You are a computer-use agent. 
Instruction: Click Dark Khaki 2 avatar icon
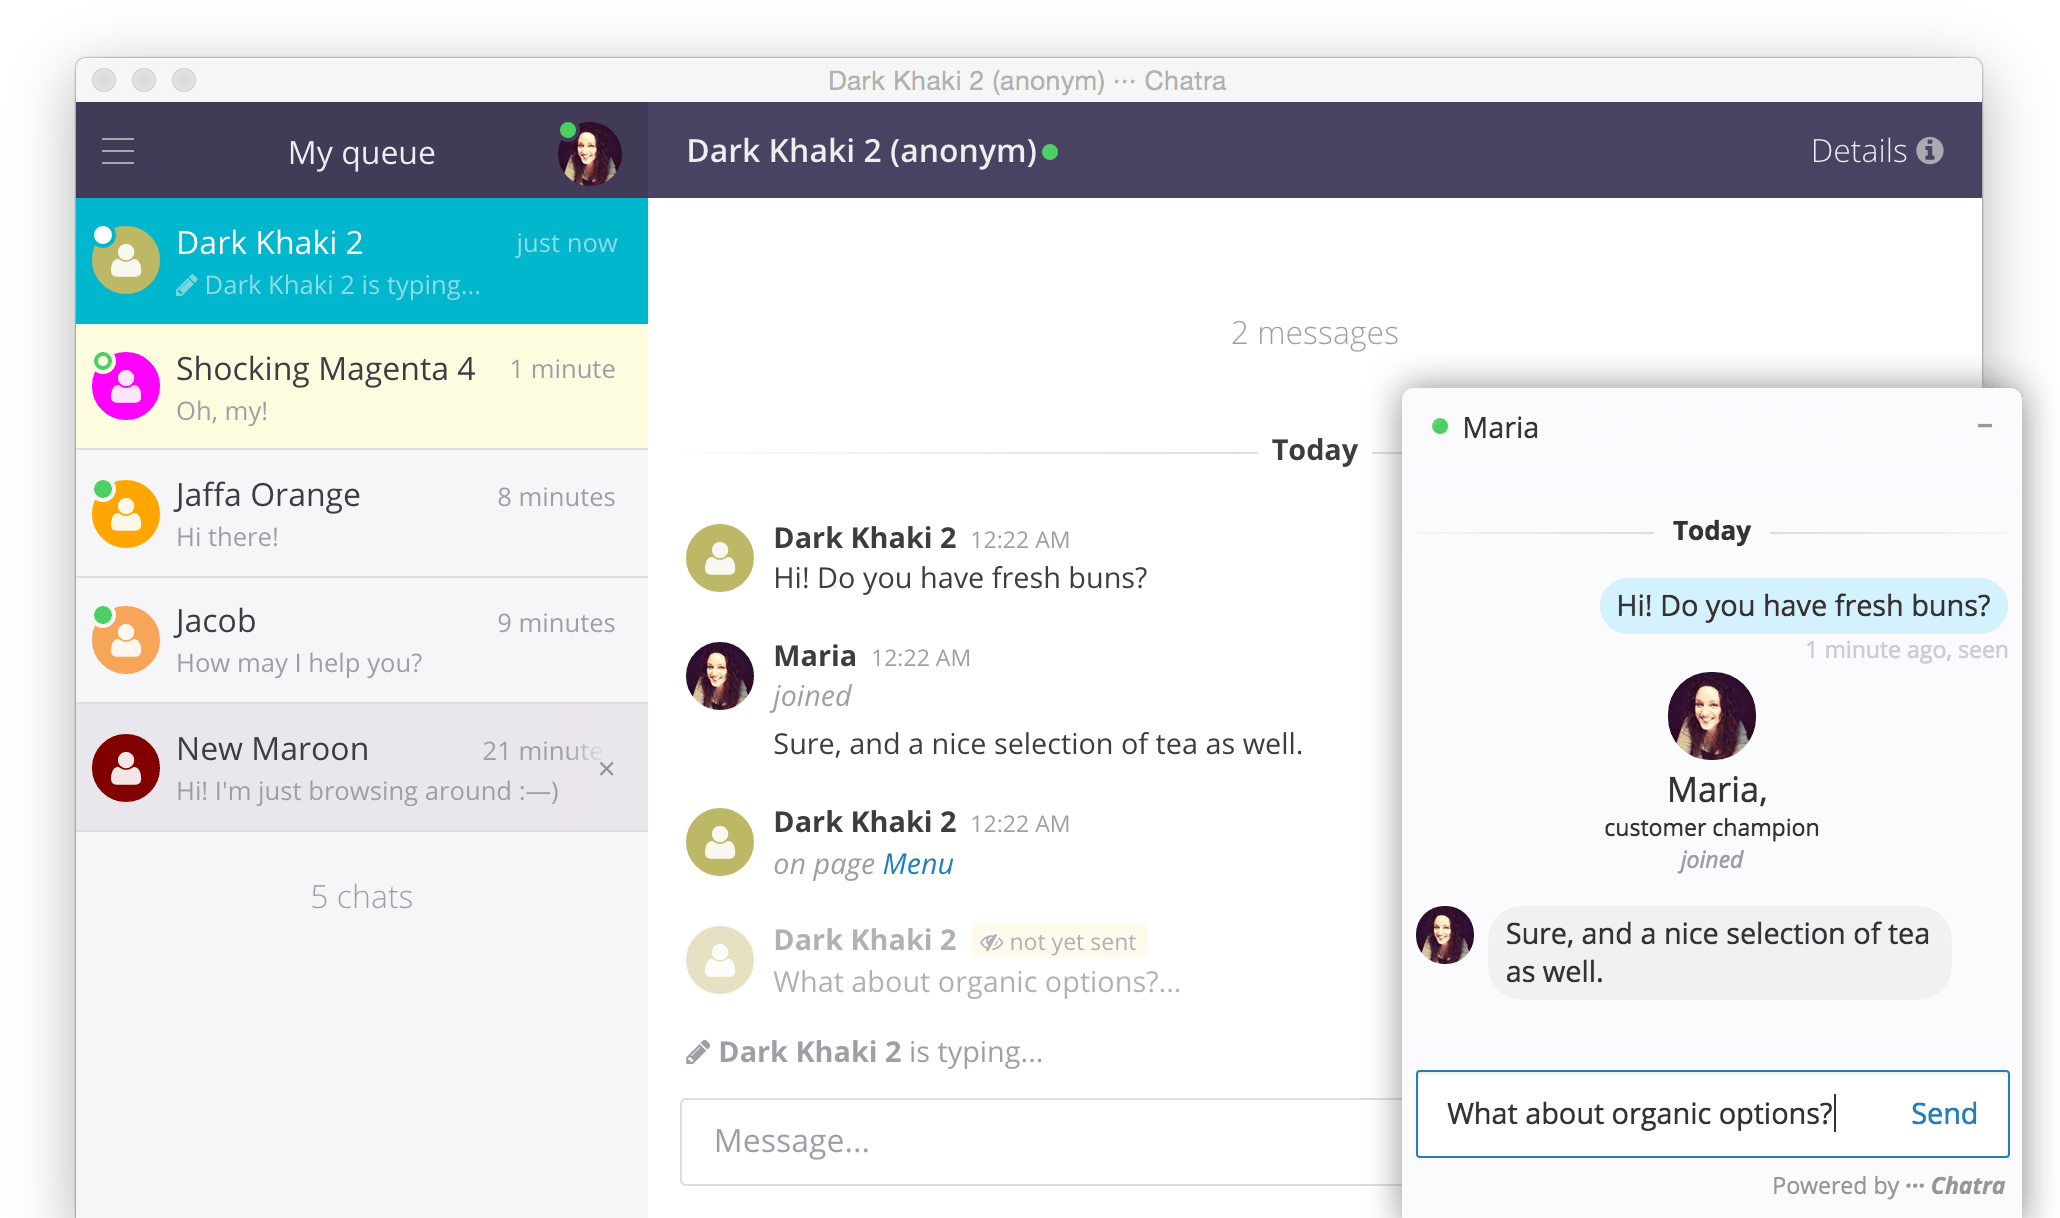point(126,261)
